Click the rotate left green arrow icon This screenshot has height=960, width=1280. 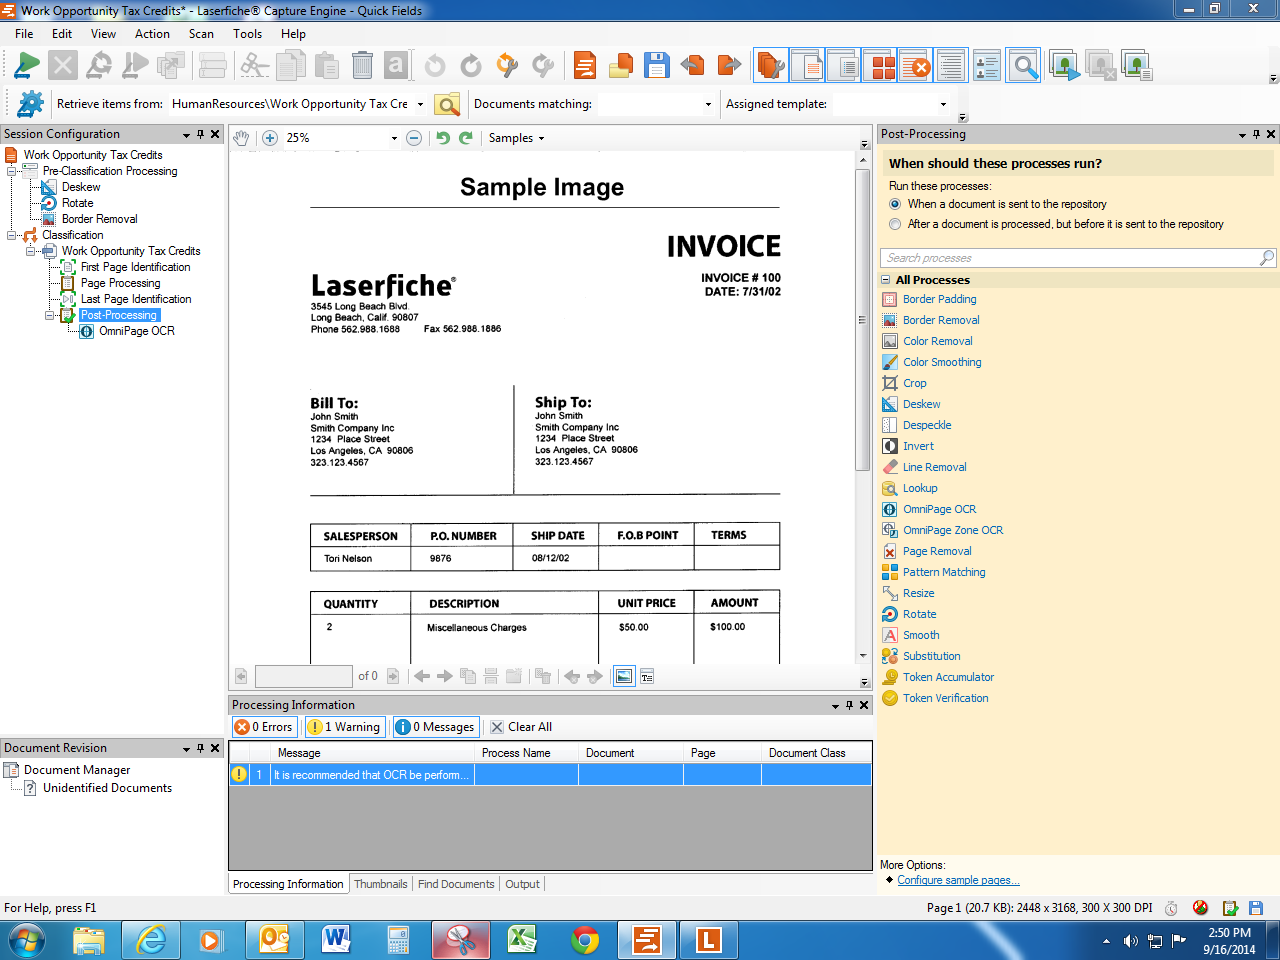coord(443,138)
